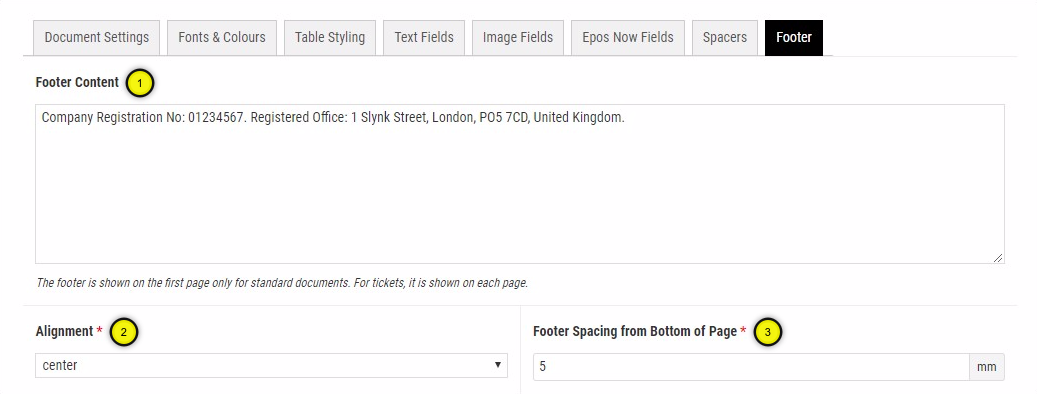Screen dimensions: 1037x394
Task: Click the Alignment field label
Action: (x=65, y=331)
